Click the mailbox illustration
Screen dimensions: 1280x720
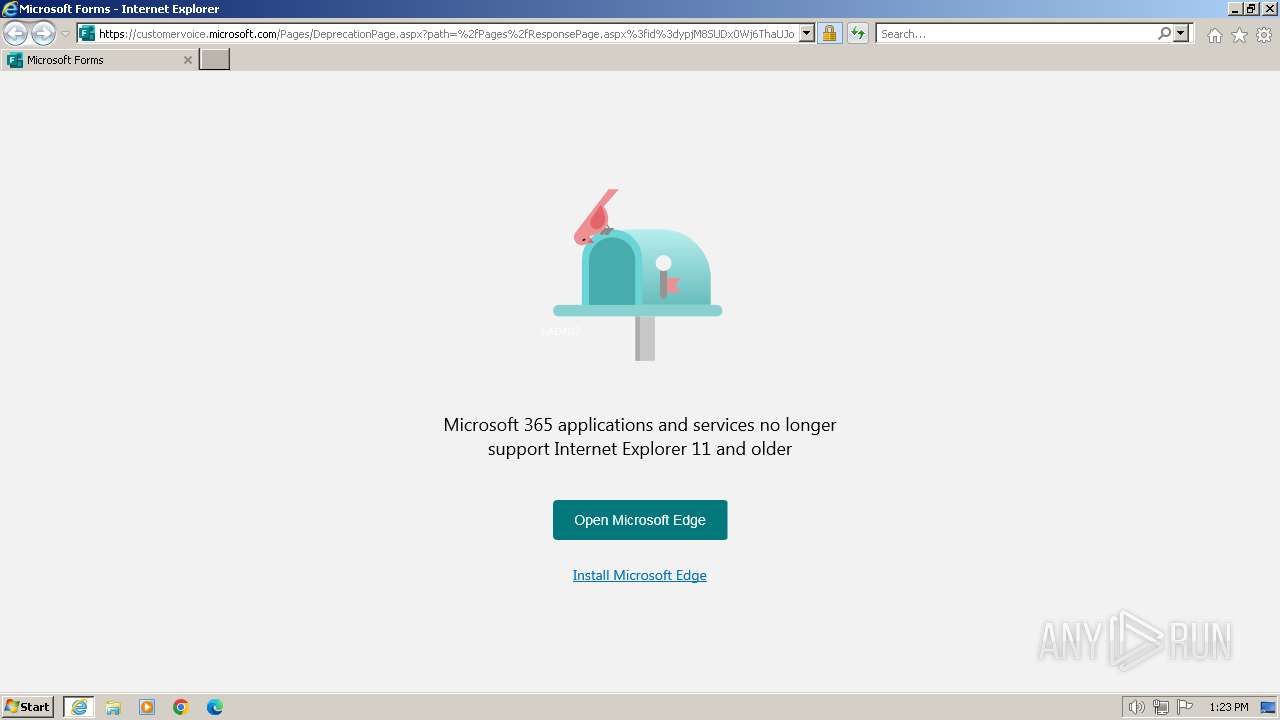[637, 275]
